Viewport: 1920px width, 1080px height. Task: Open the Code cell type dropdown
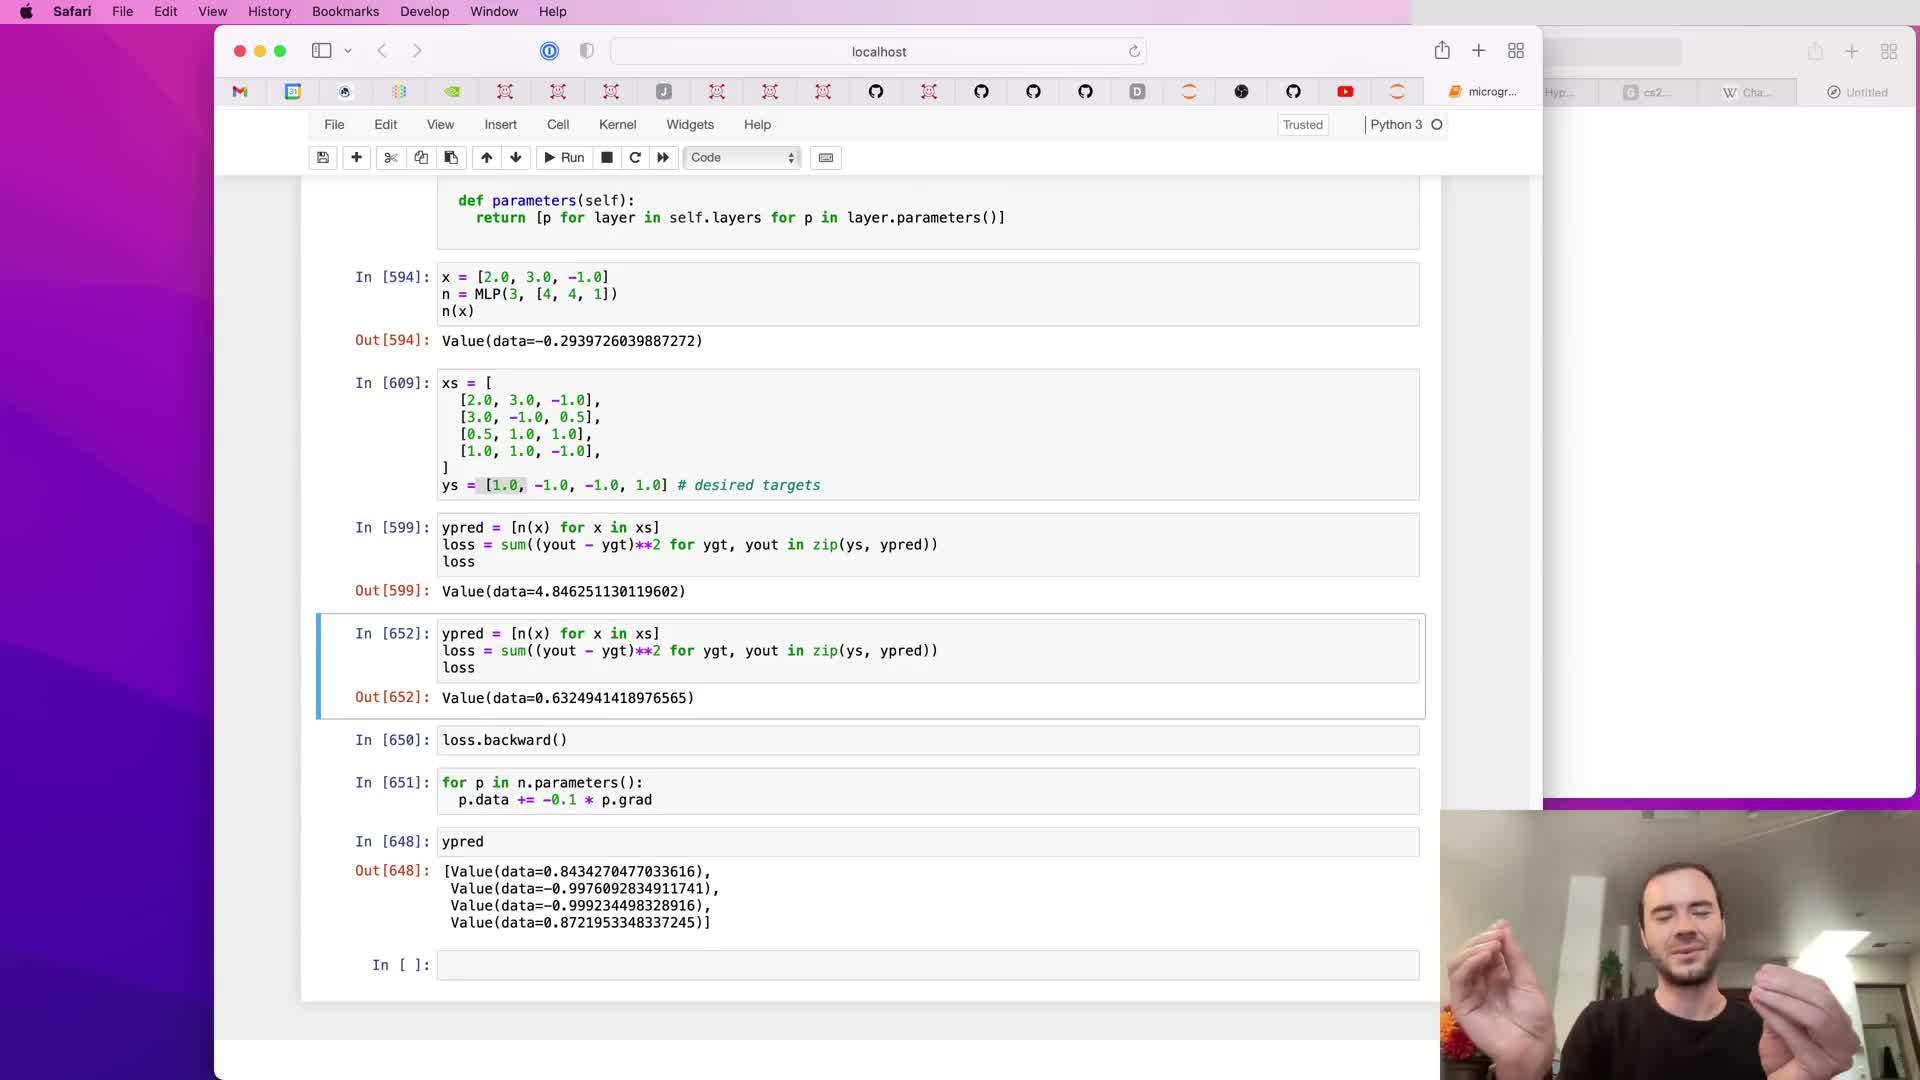[742, 157]
